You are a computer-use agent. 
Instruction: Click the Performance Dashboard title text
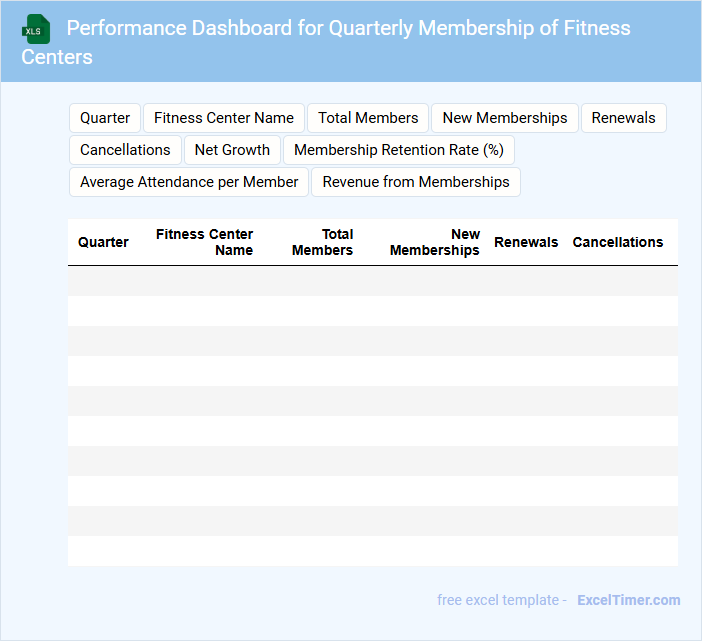click(x=348, y=28)
